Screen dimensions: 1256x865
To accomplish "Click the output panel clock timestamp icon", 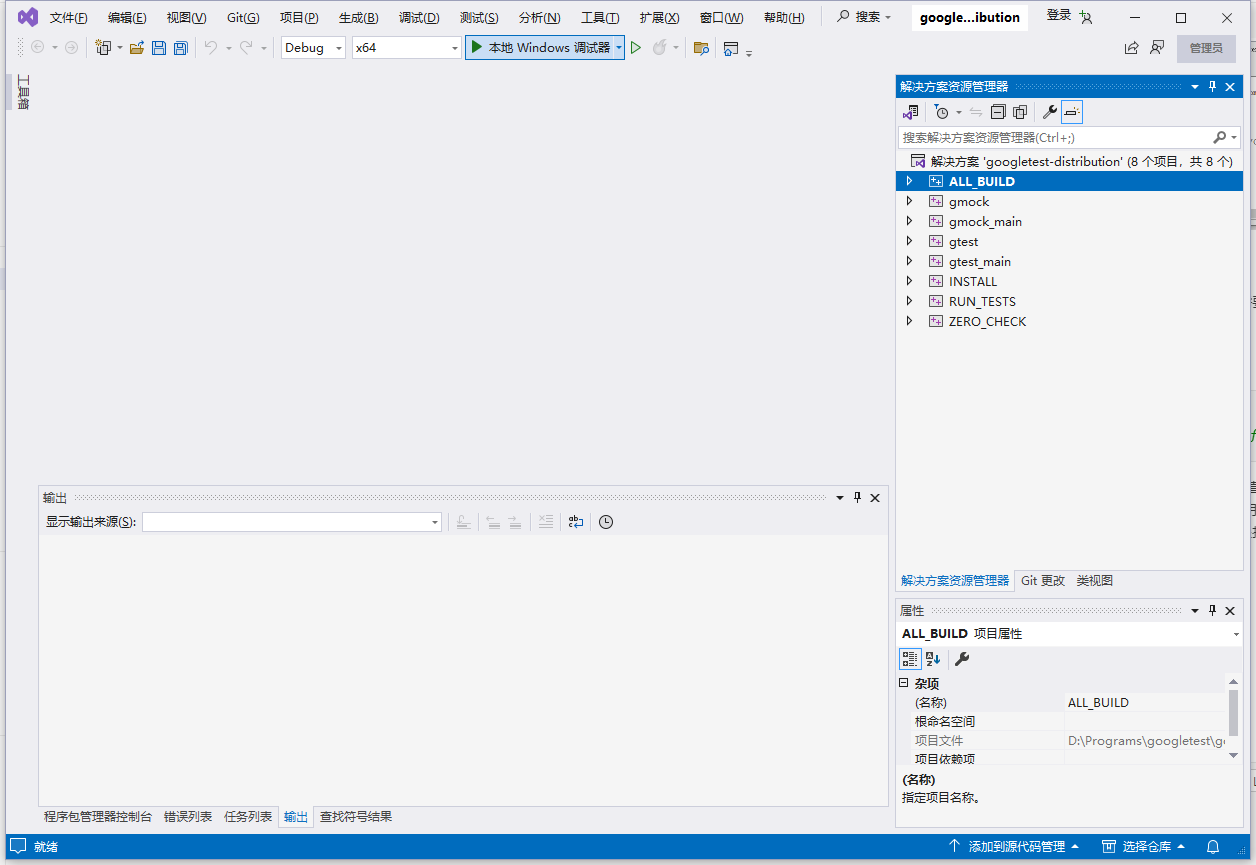I will click(x=606, y=522).
